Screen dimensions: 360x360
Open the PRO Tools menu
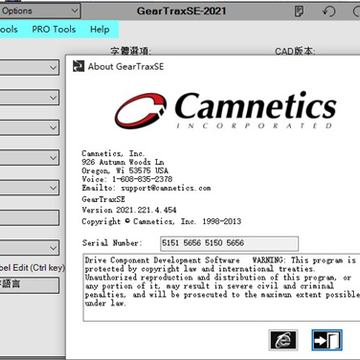(x=54, y=29)
